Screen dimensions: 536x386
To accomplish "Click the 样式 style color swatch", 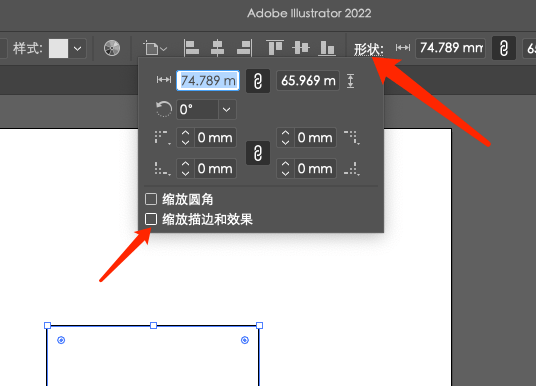I will pyautogui.click(x=58, y=49).
